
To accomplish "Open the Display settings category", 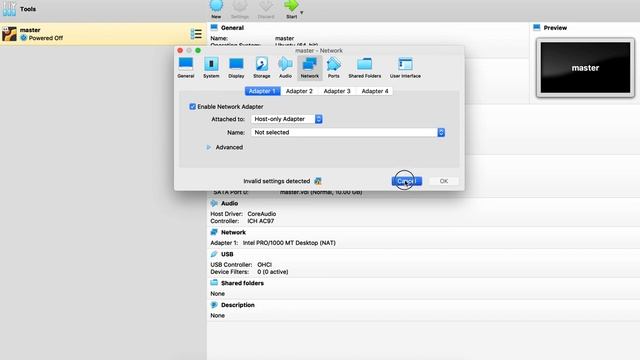I will click(x=236, y=68).
